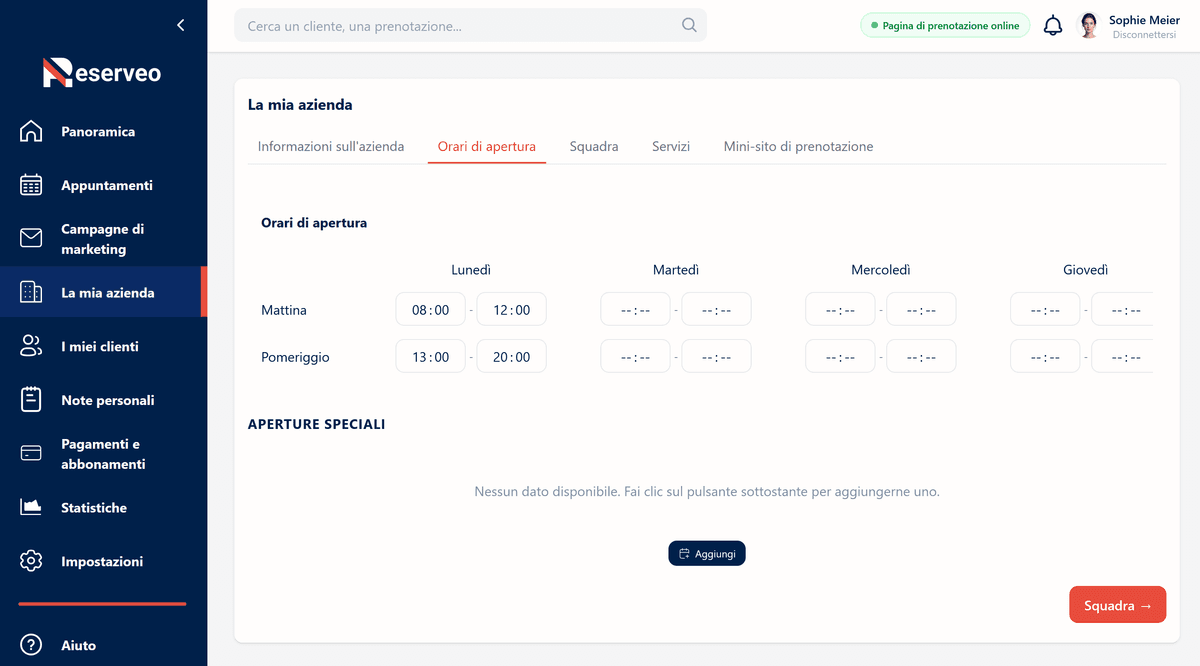Click Sophie Meier's profile avatar

1089,26
